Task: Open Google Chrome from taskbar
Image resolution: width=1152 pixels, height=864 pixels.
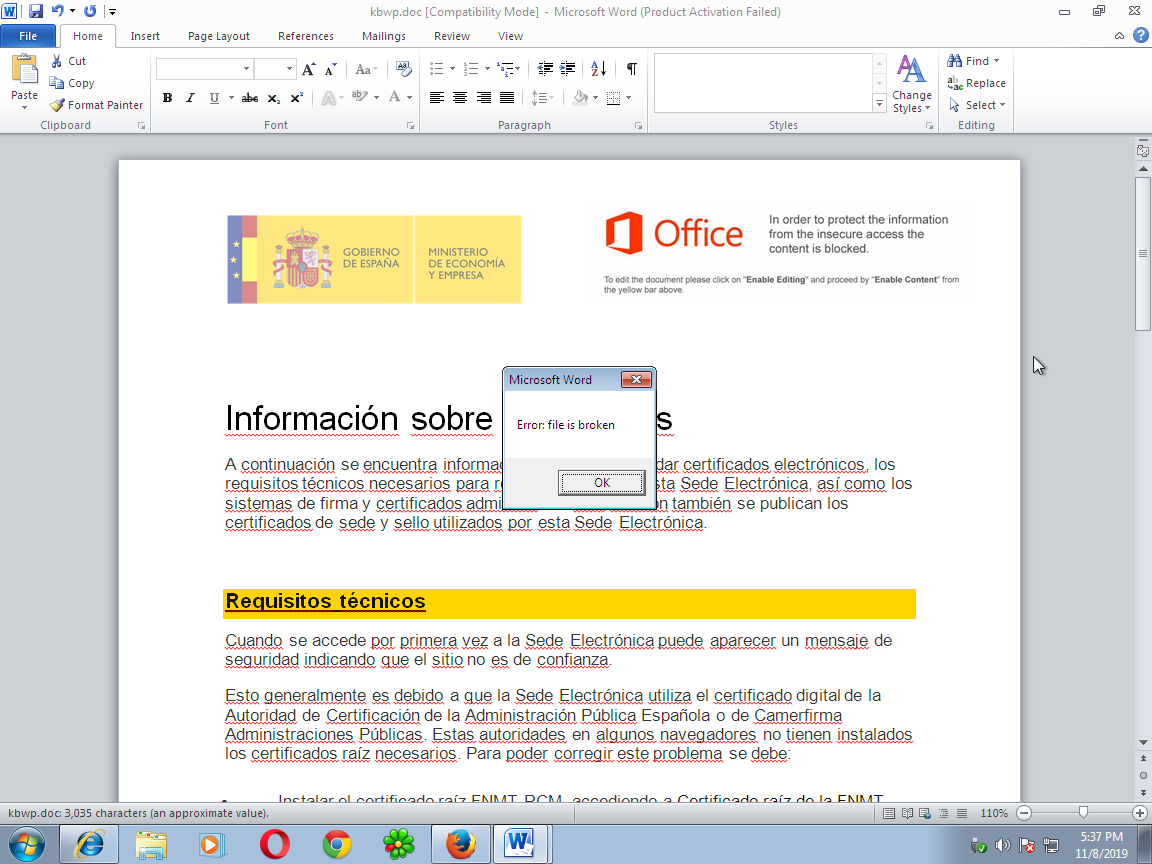Action: click(x=336, y=845)
